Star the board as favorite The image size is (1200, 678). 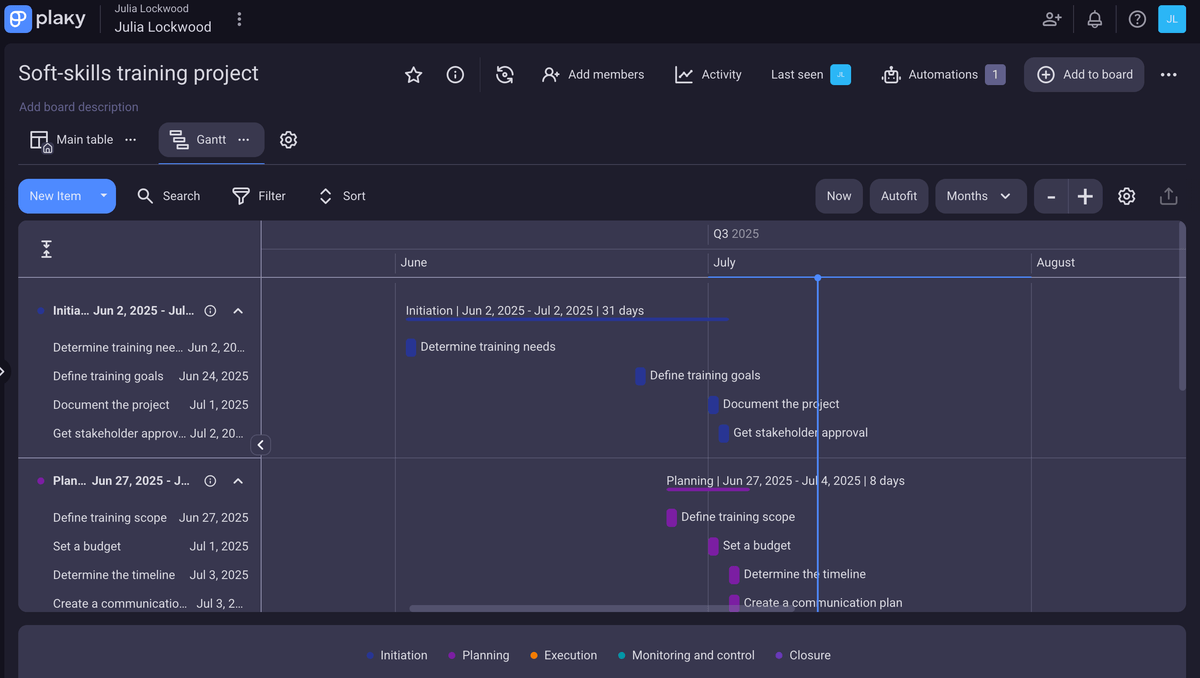tap(413, 75)
